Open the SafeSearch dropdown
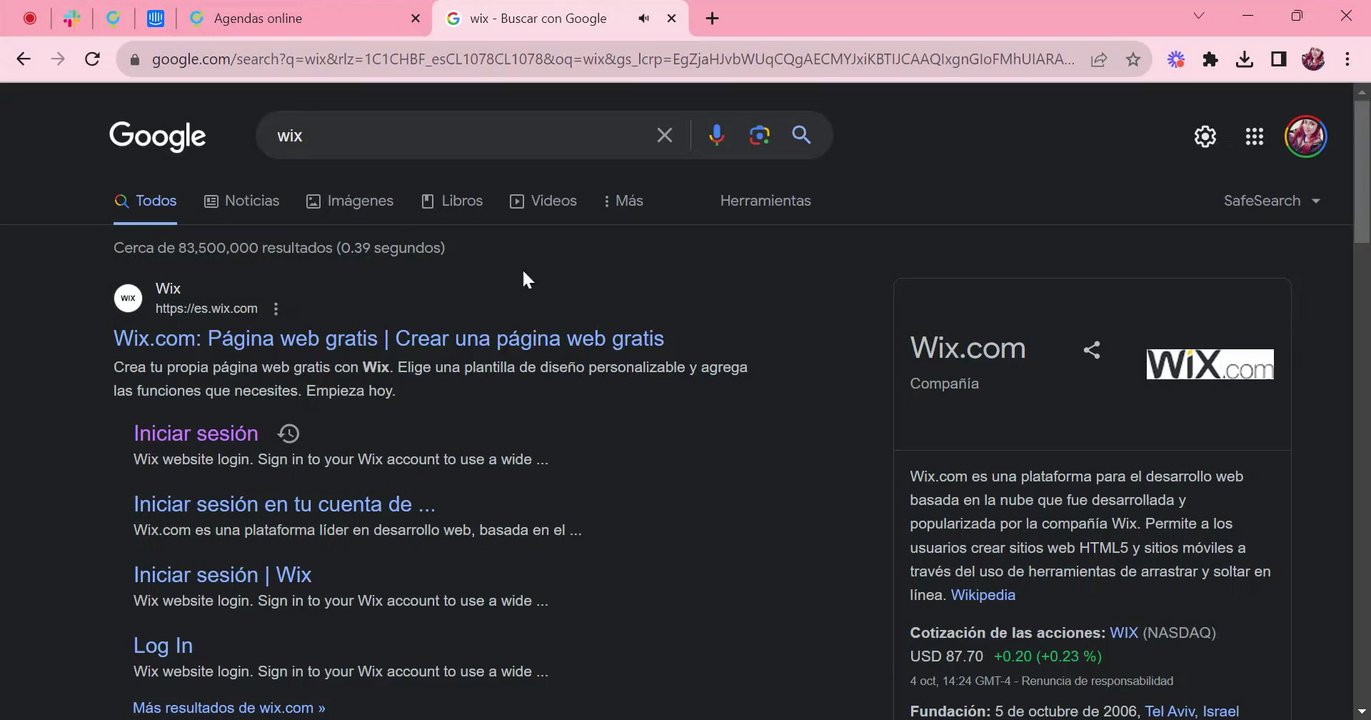The width and height of the screenshot is (1371, 720). (x=1272, y=201)
